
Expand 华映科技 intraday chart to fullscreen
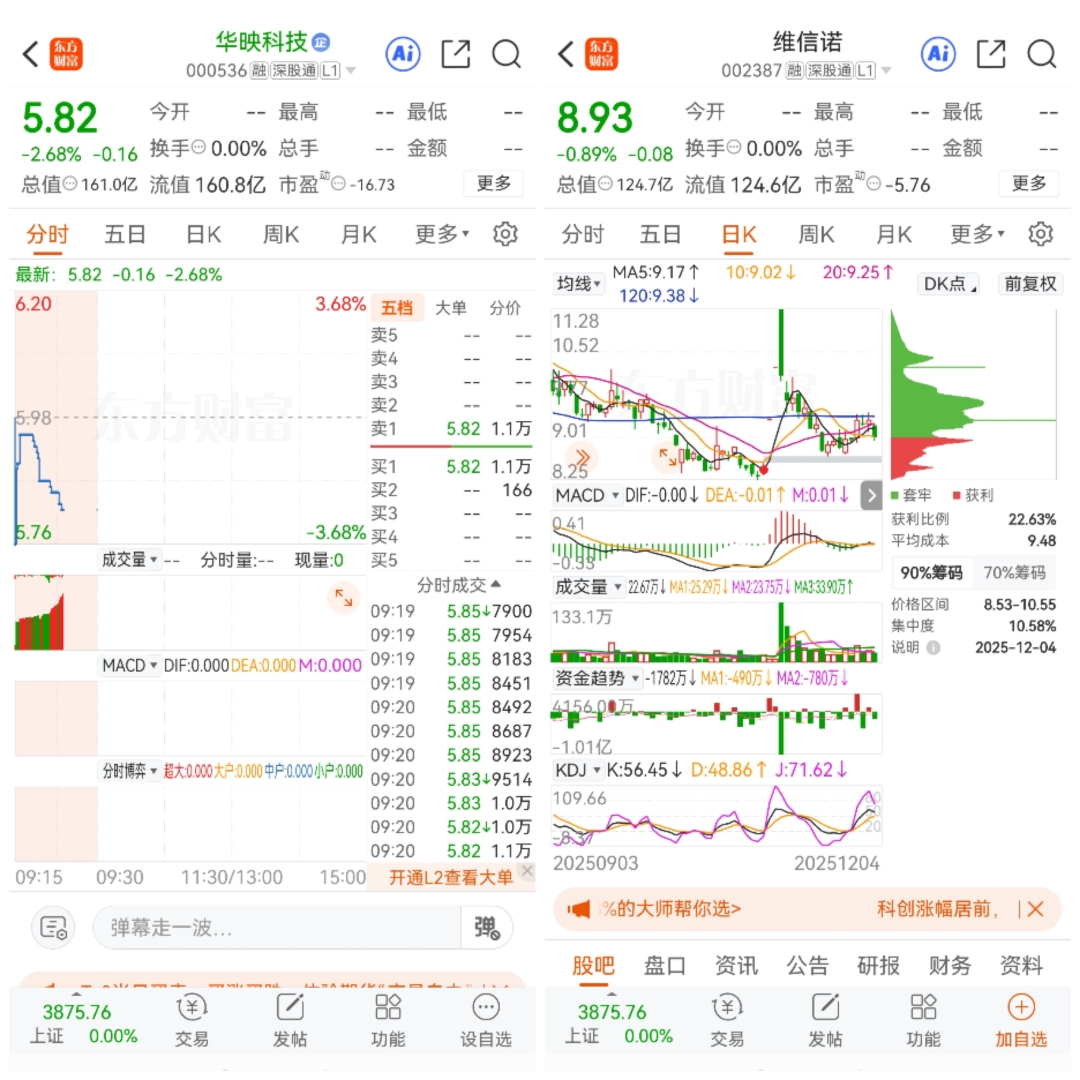point(343,597)
